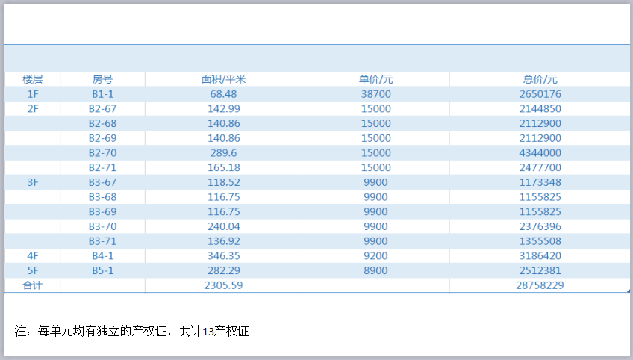Click the 140.86 area in row B2-68
Screen dimensions: 633x360
pyautogui.click(x=224, y=123)
